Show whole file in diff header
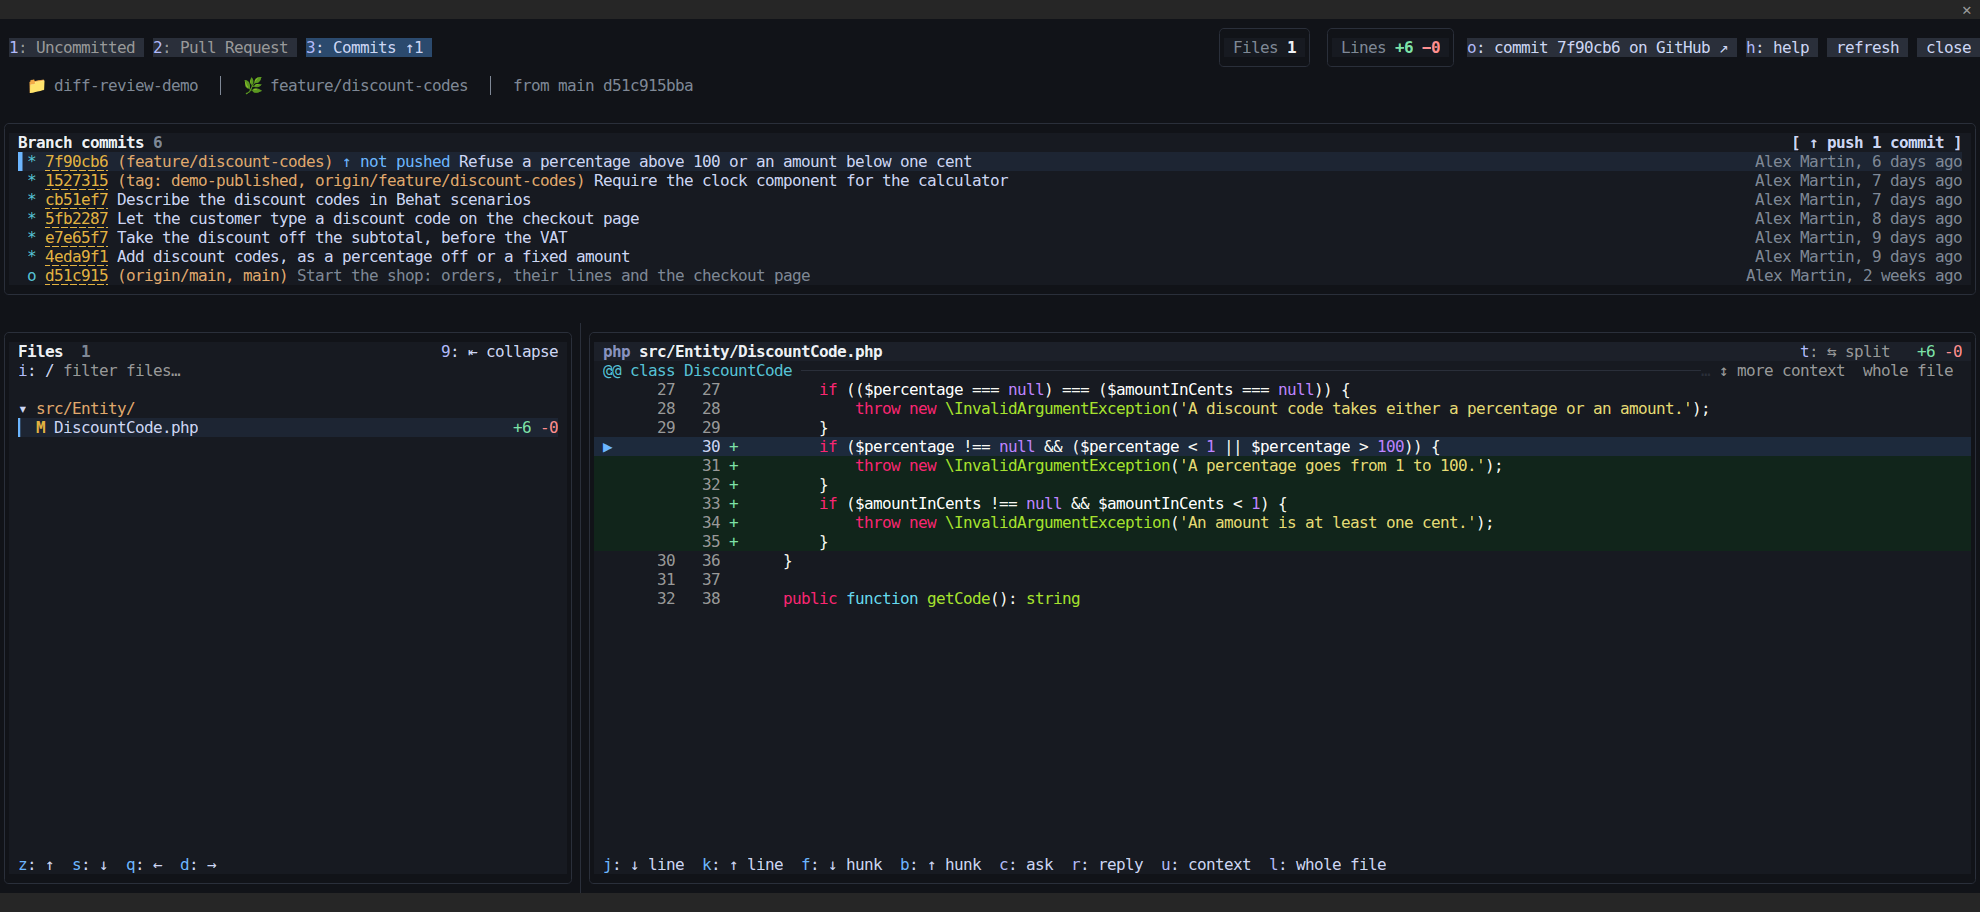The width and height of the screenshot is (1980, 912). point(1907,371)
